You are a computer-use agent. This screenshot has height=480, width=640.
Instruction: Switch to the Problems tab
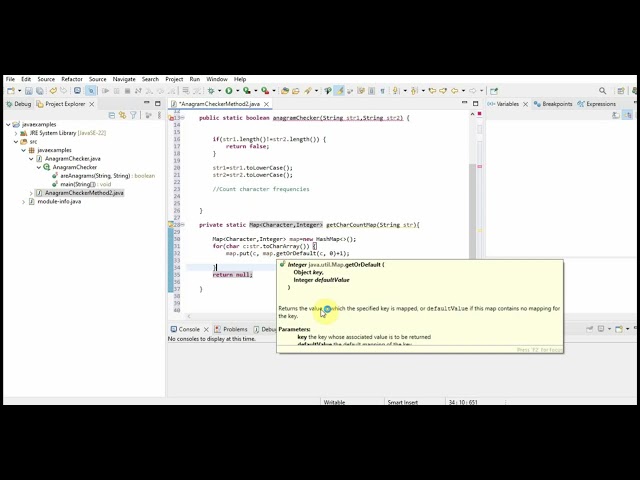click(x=231, y=329)
